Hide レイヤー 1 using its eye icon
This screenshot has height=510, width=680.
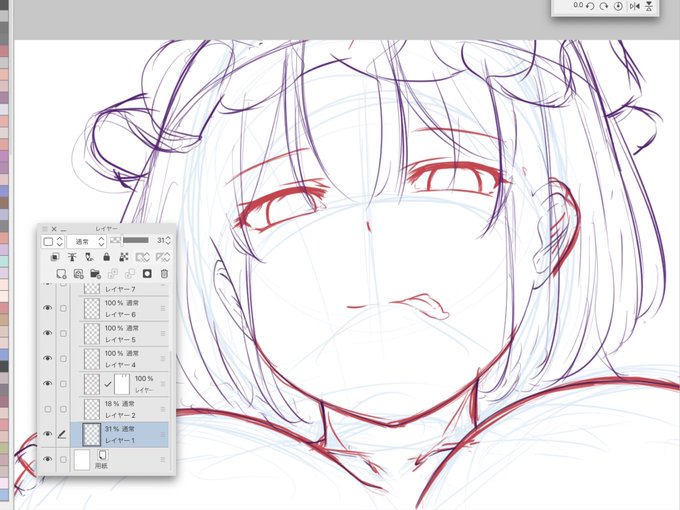(47, 434)
